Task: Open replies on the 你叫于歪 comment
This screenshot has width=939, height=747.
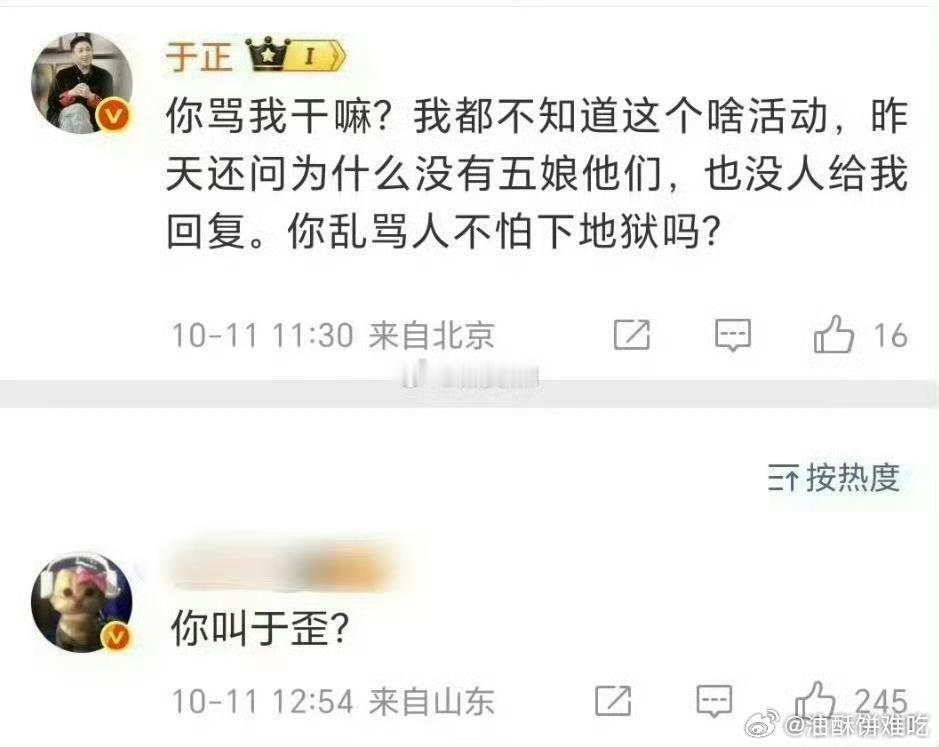Action: click(x=714, y=700)
